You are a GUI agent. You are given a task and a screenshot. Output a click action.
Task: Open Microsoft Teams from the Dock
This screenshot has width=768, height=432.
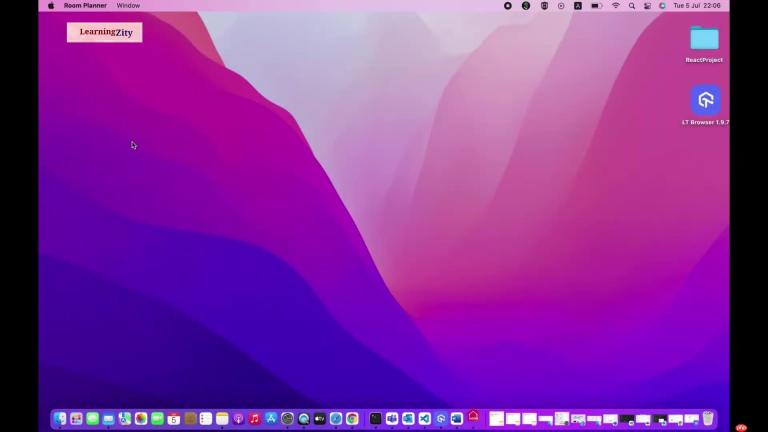coord(392,419)
